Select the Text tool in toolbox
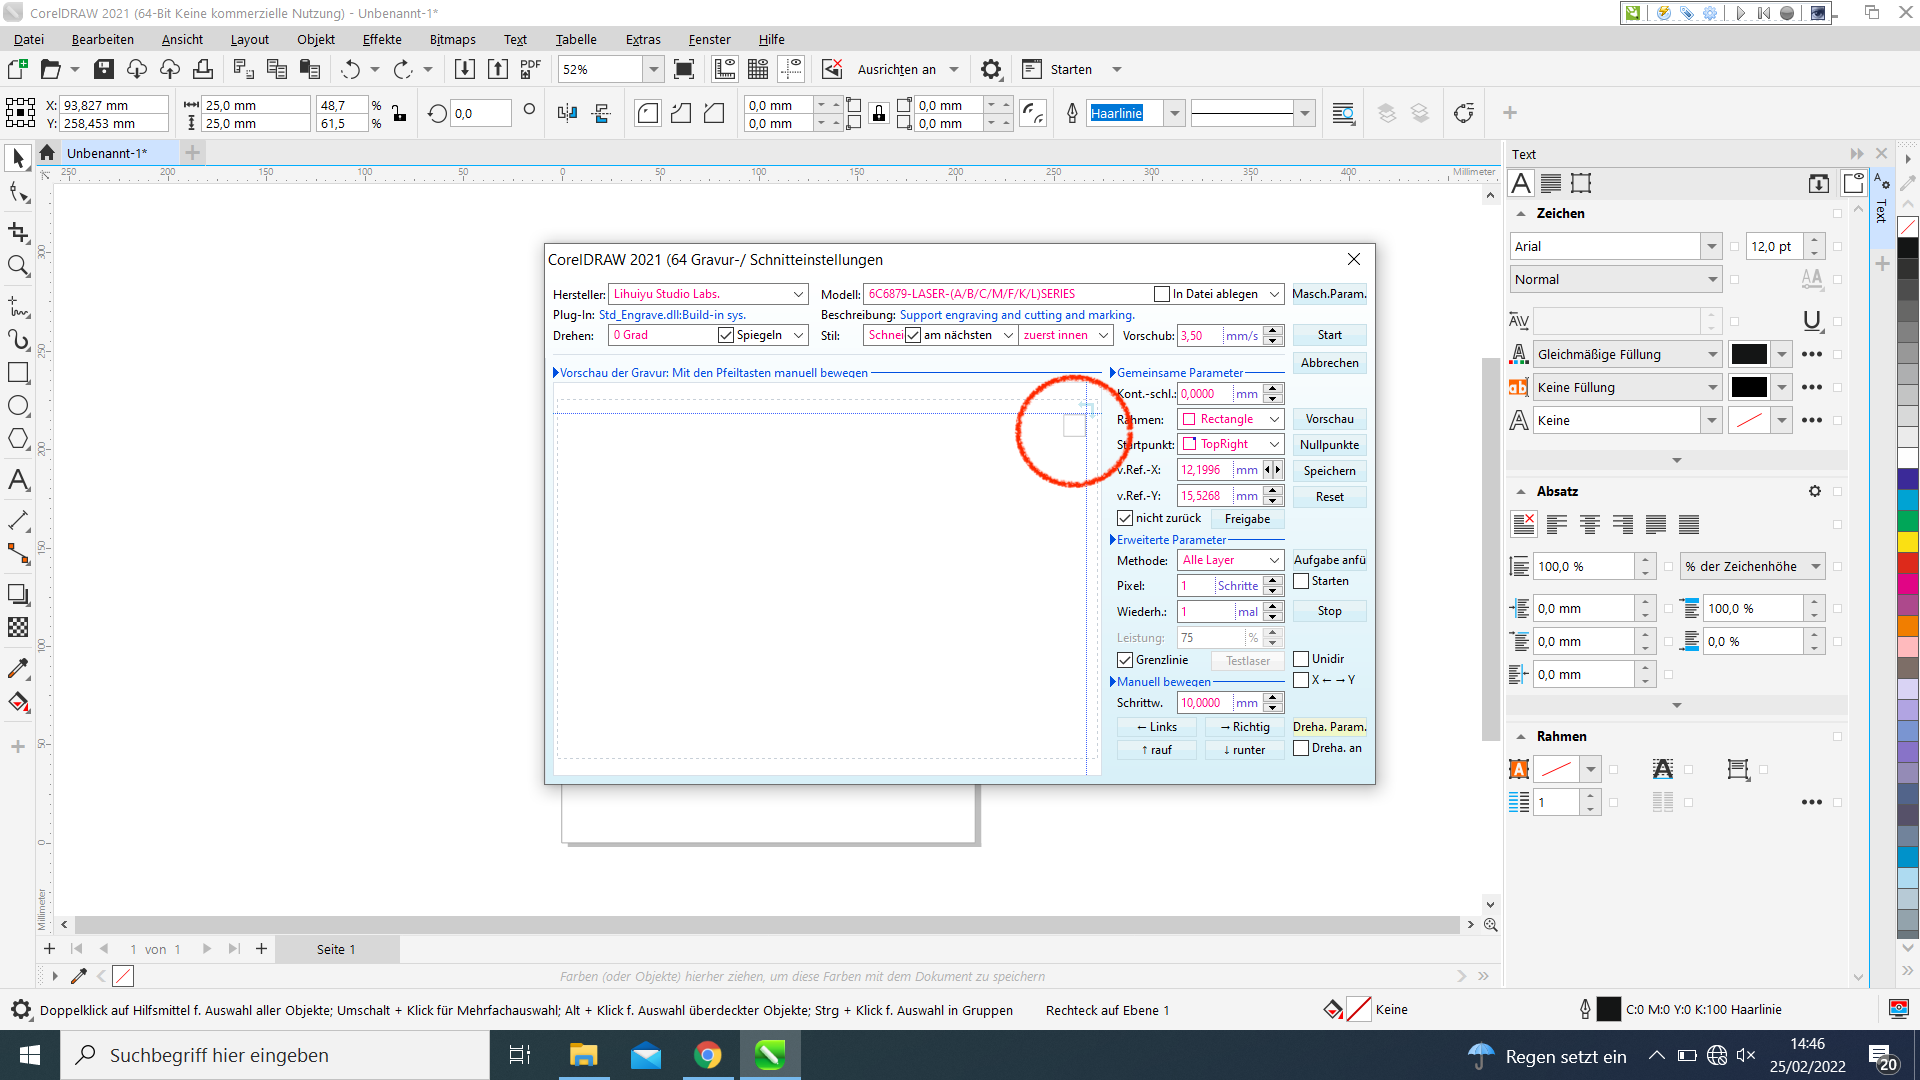 18,480
